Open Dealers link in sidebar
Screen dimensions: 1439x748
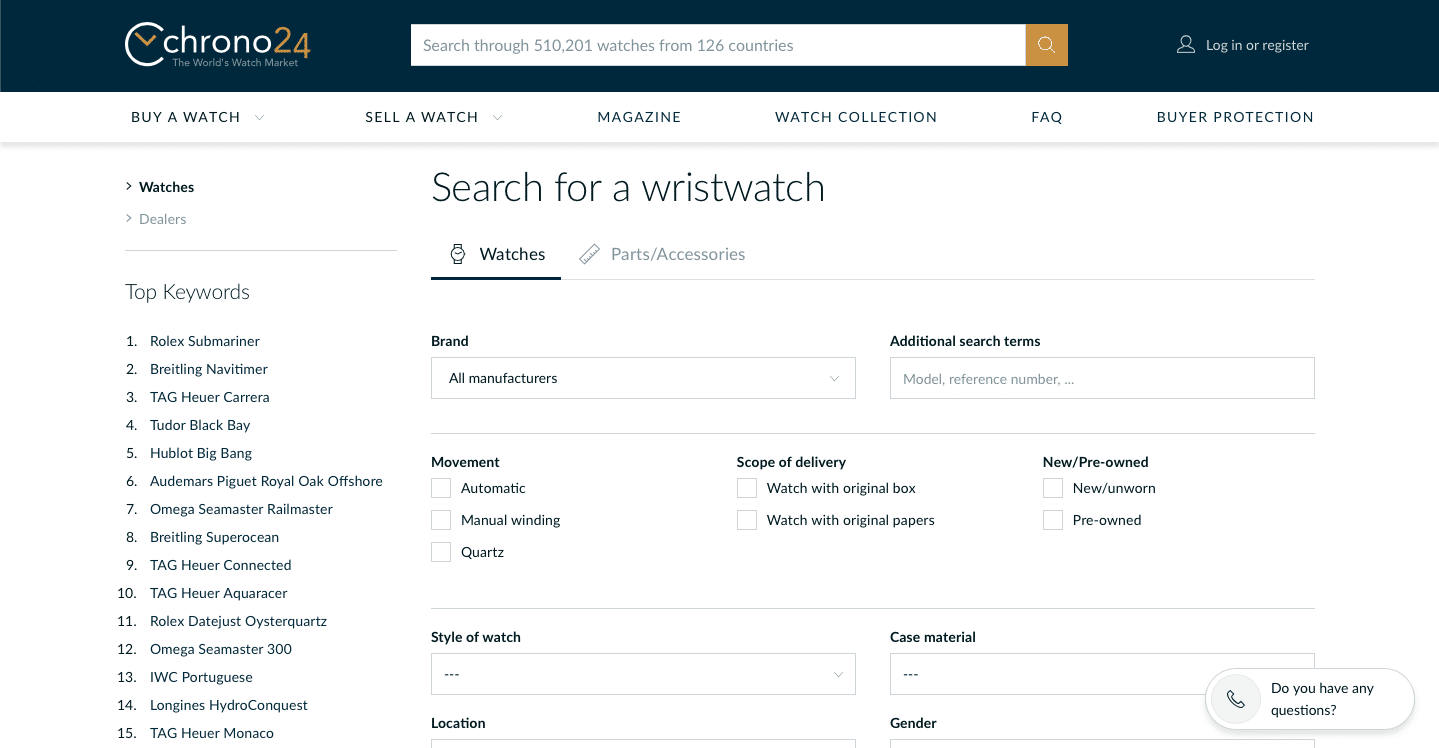coord(163,219)
